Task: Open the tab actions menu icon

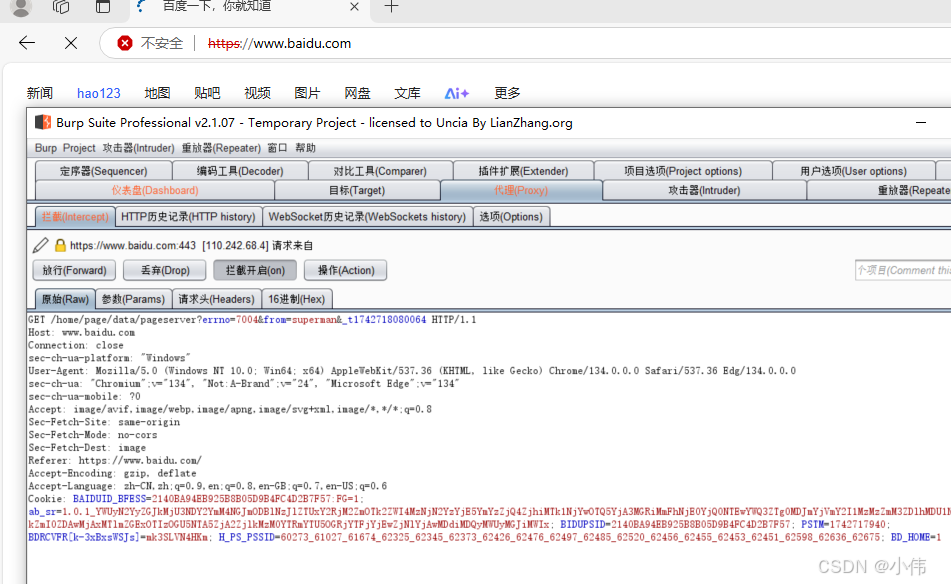Action: tap(103, 7)
